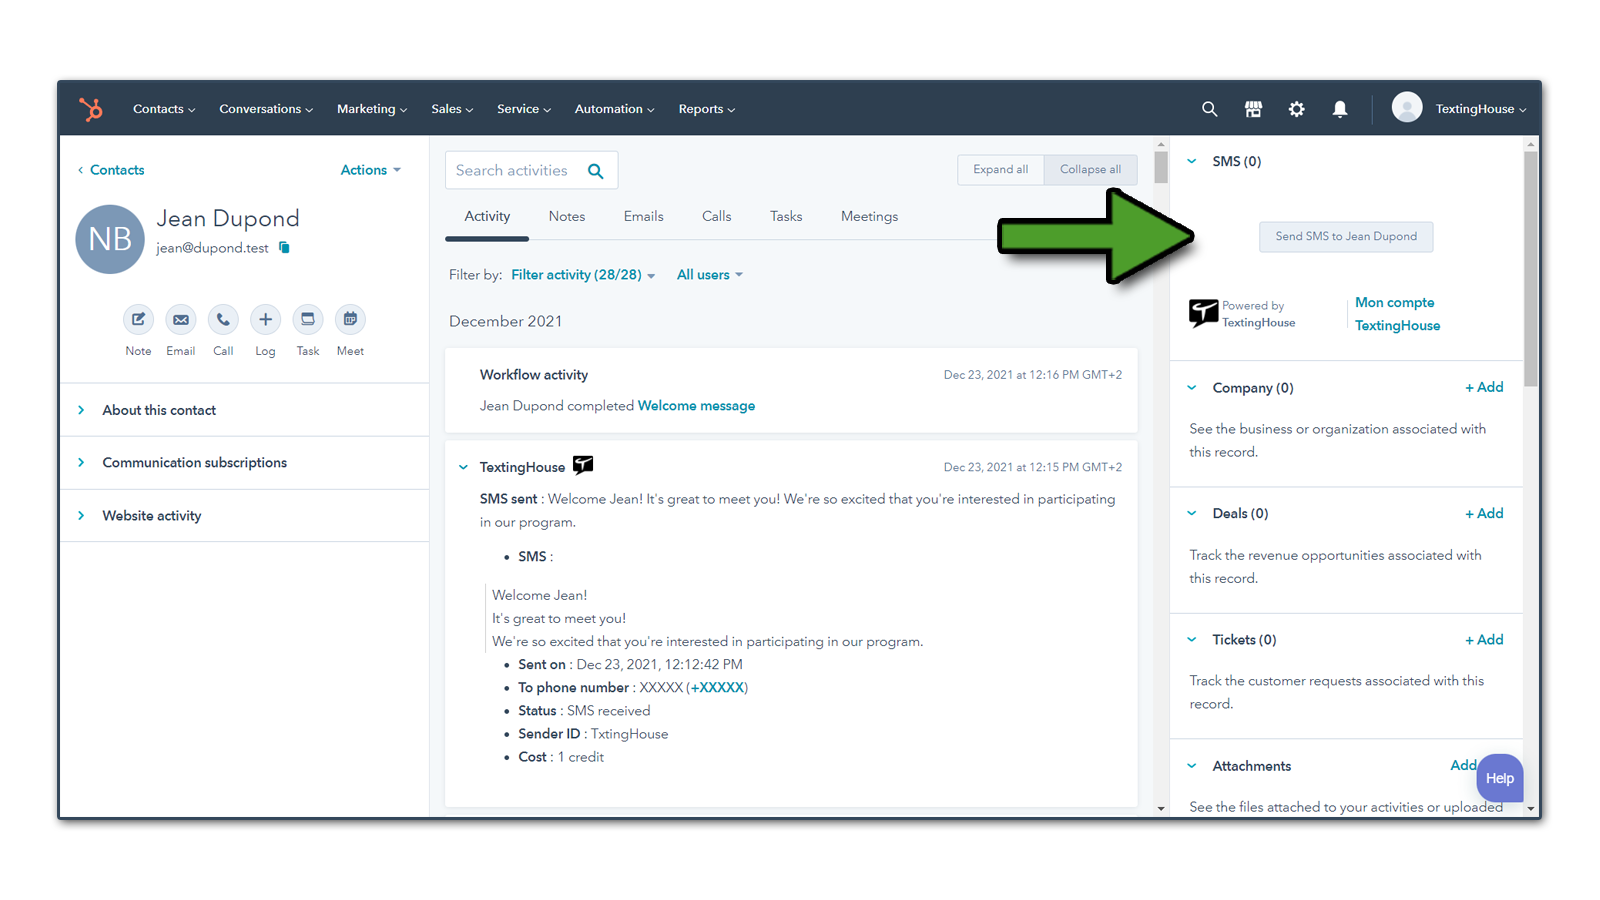Start a call with the Call icon
Viewport: 1600px width, 900px height.
222,318
